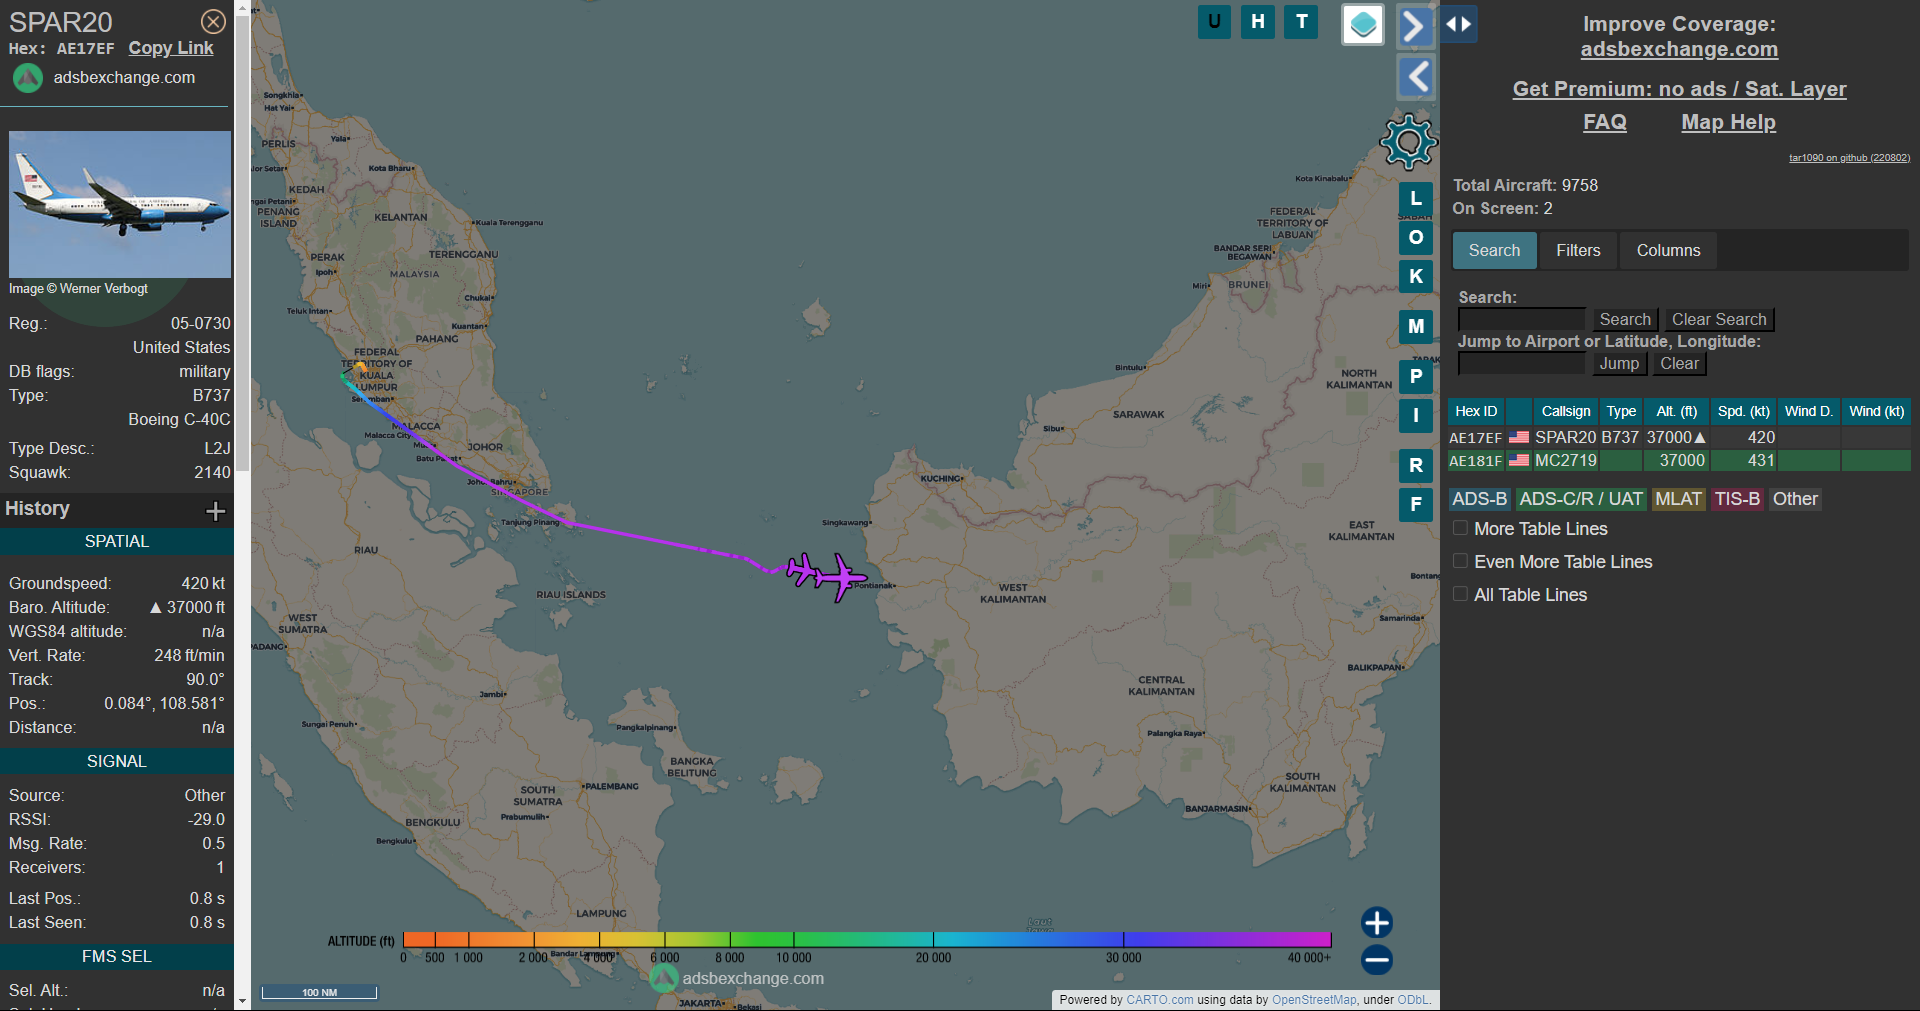
Task: Click the H map toggle button
Action: [1258, 21]
